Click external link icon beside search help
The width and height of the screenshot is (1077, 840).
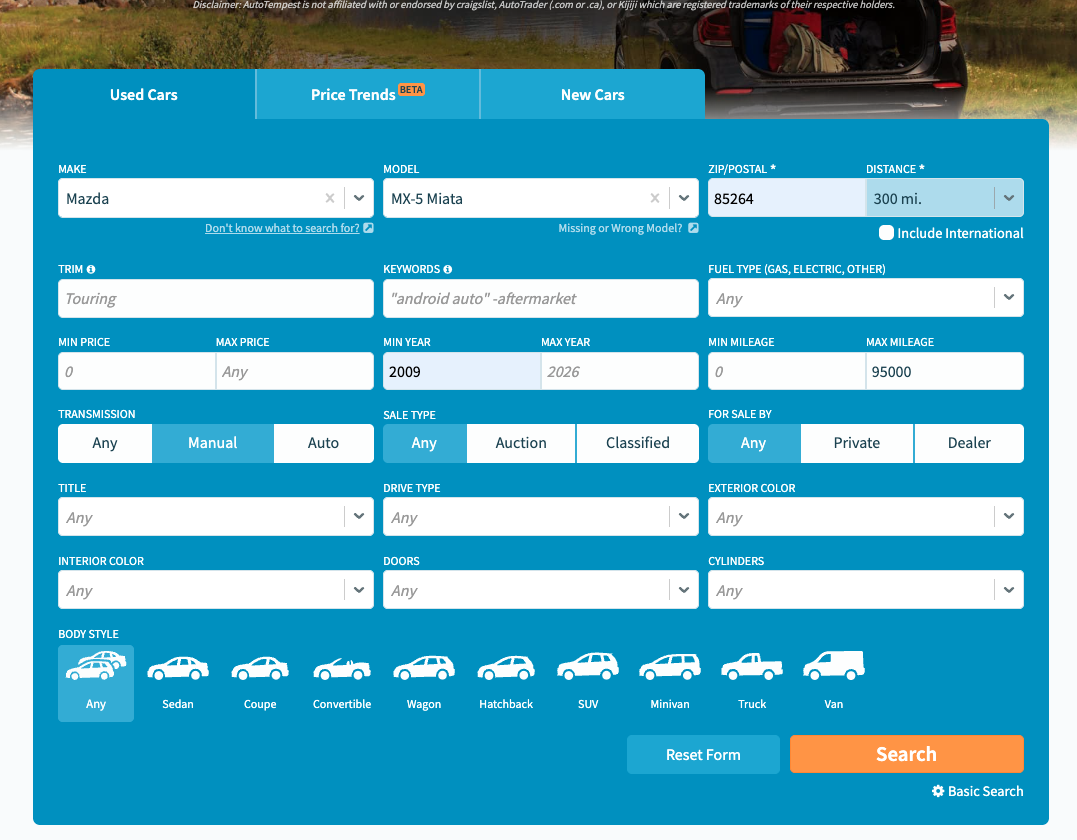pyautogui.click(x=369, y=228)
